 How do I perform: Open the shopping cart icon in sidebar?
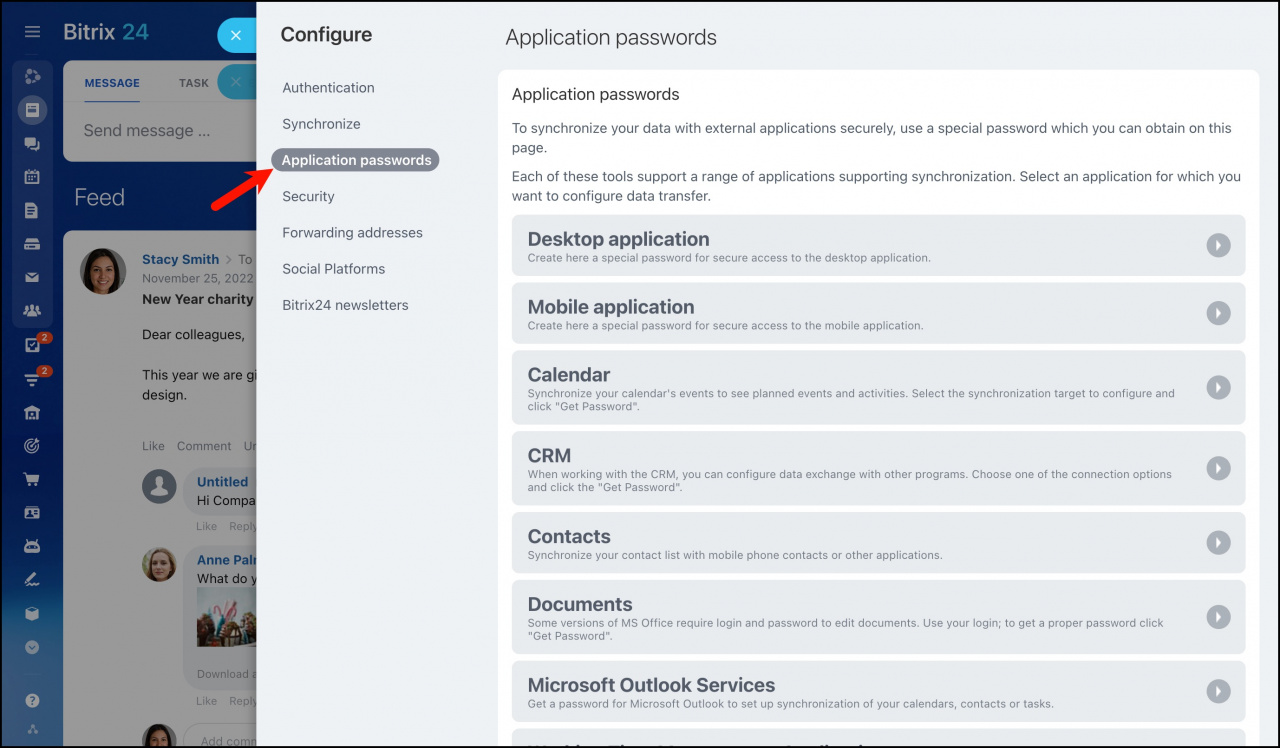[32, 479]
